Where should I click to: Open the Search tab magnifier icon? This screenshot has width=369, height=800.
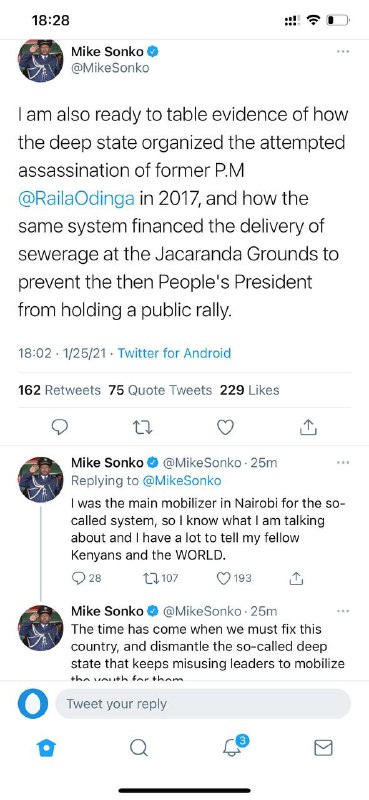point(138,748)
